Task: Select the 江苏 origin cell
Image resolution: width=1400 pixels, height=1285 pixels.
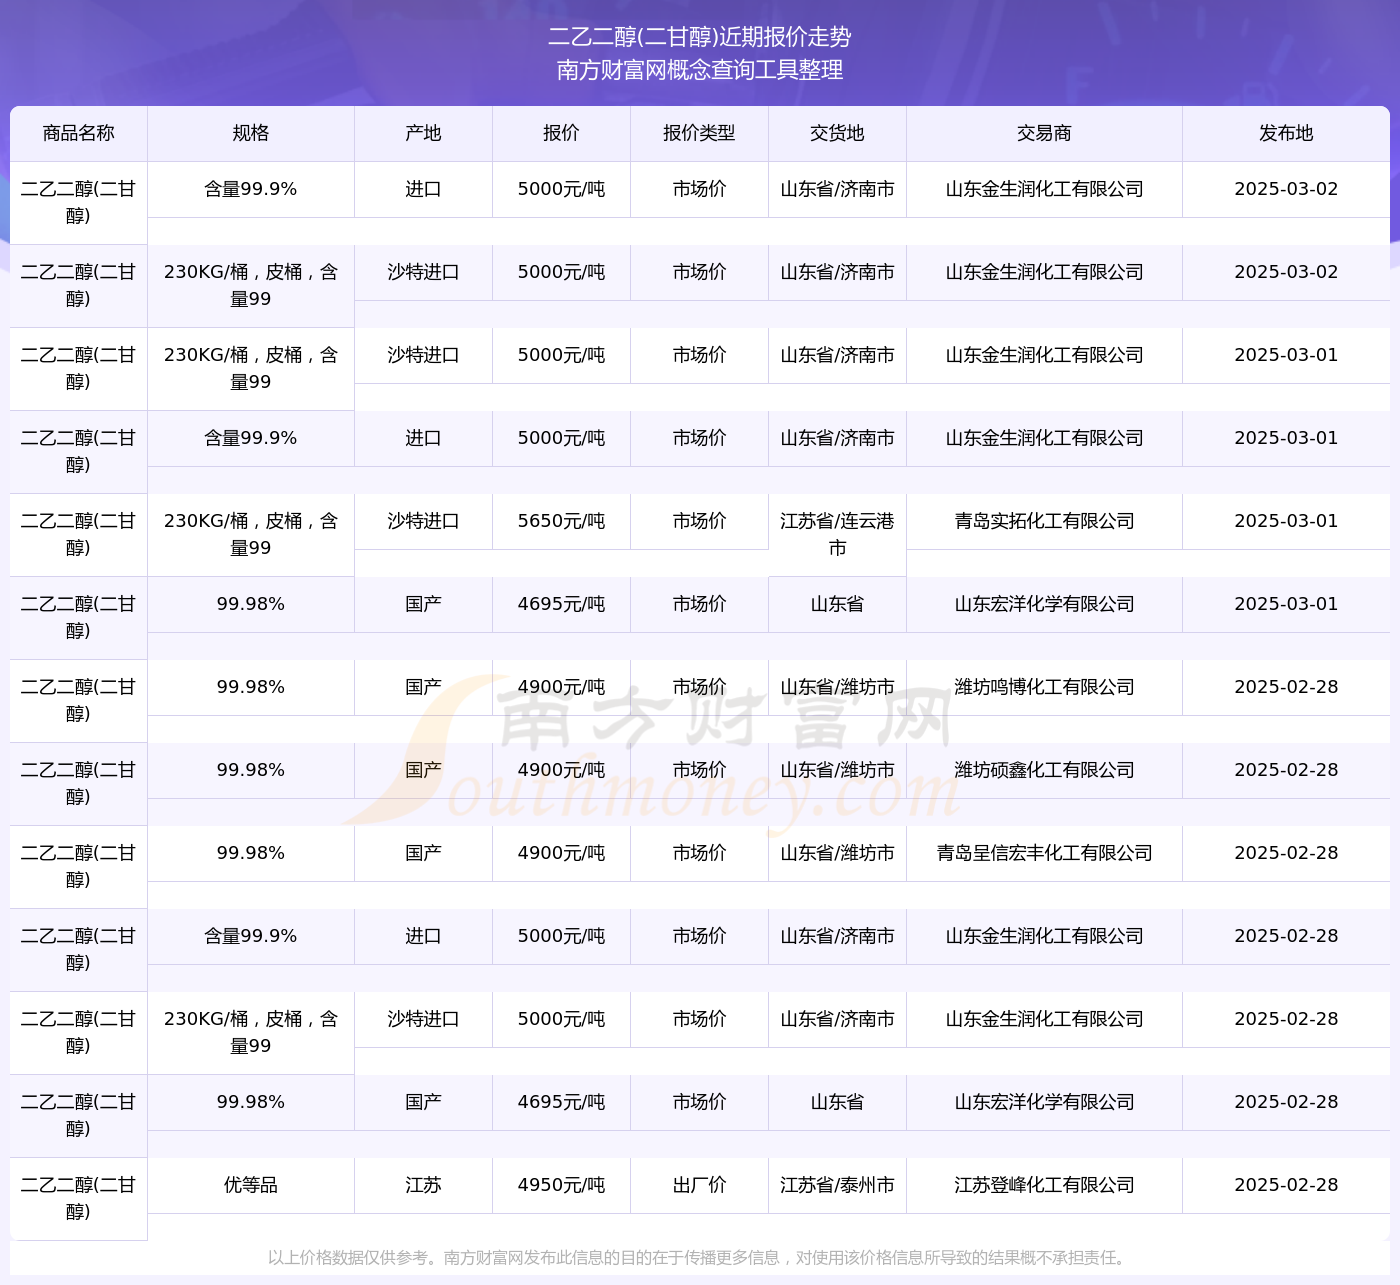Action: tap(423, 1185)
